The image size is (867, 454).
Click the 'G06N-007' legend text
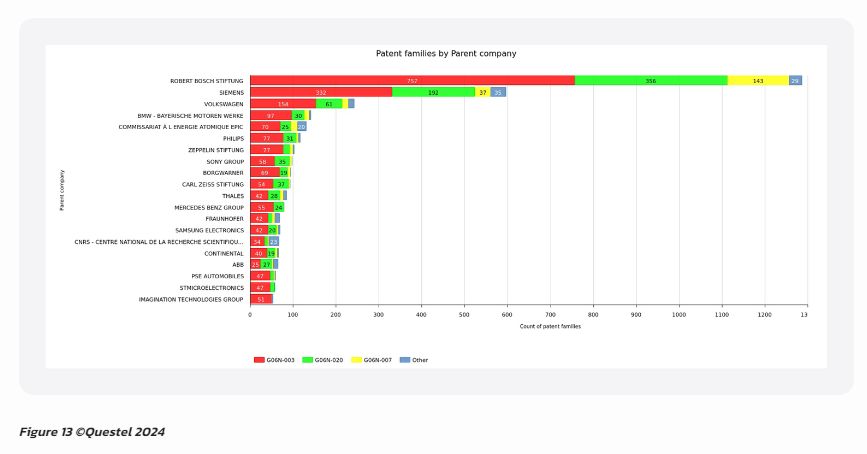(x=378, y=360)
